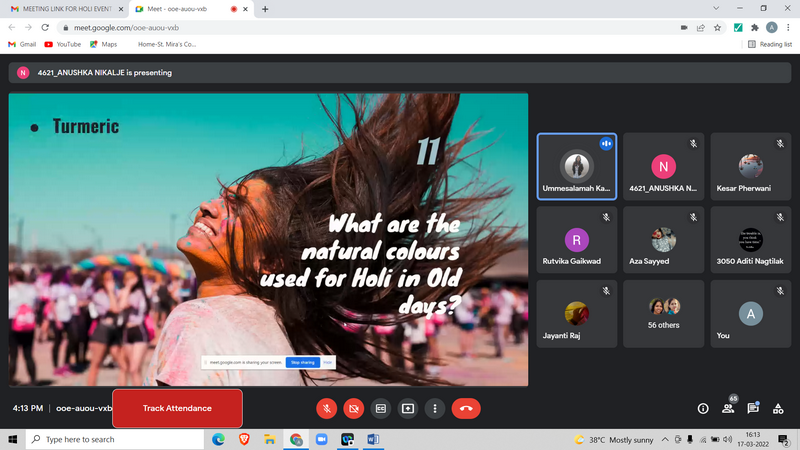The width and height of the screenshot is (800, 450).
Task: Open a new browser tab
Action: (x=265, y=9)
